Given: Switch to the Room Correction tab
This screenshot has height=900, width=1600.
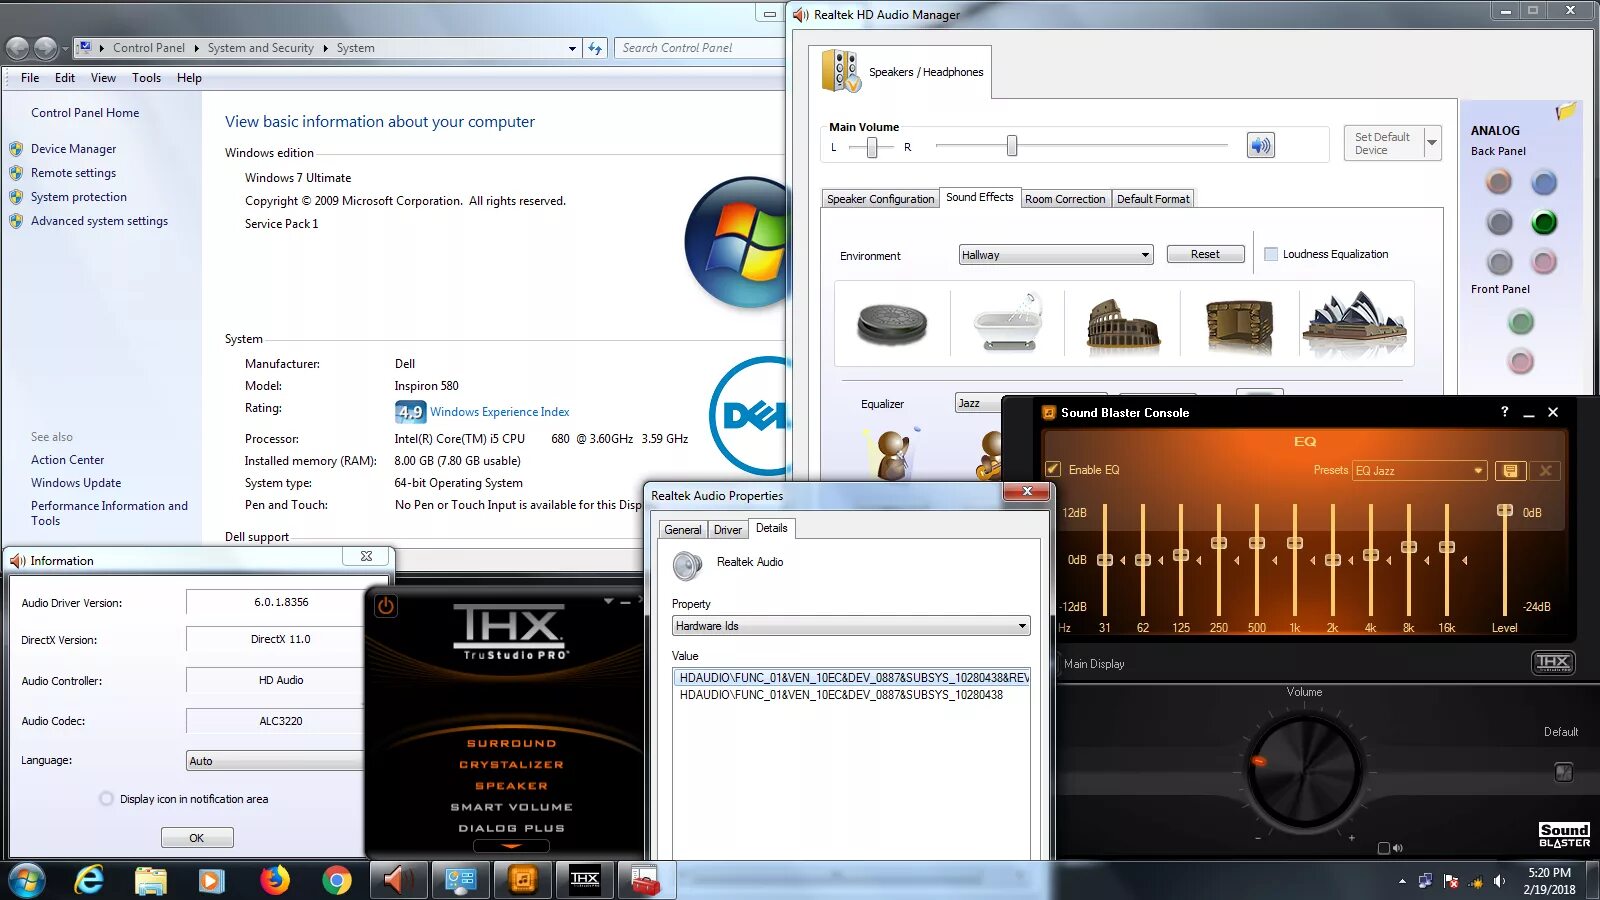Looking at the screenshot, I should (x=1065, y=199).
